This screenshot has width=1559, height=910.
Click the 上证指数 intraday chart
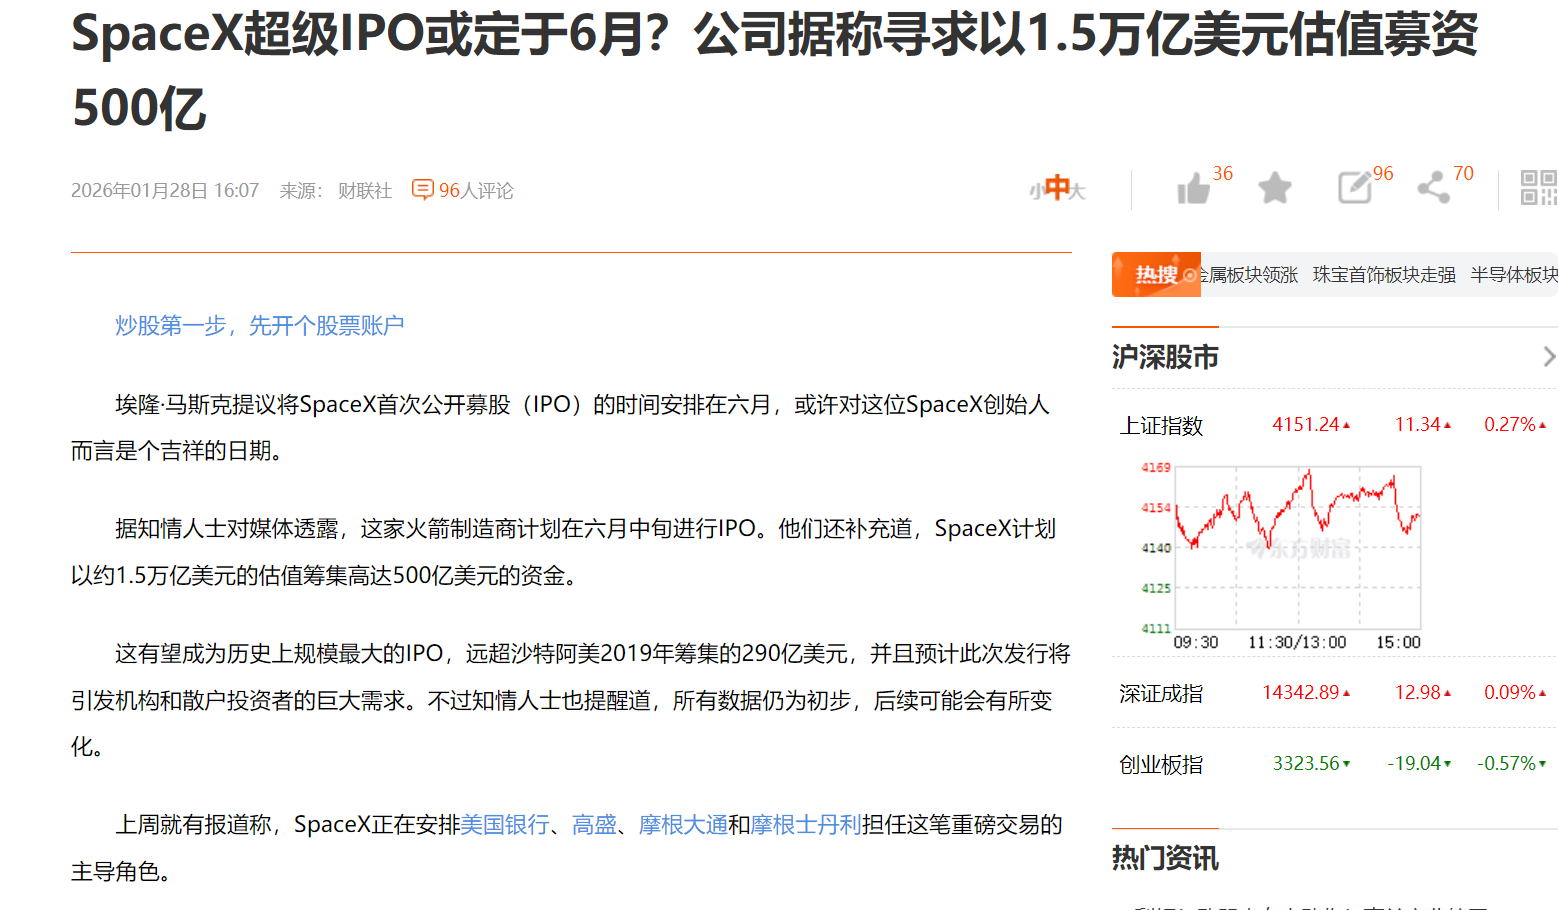[1282, 555]
